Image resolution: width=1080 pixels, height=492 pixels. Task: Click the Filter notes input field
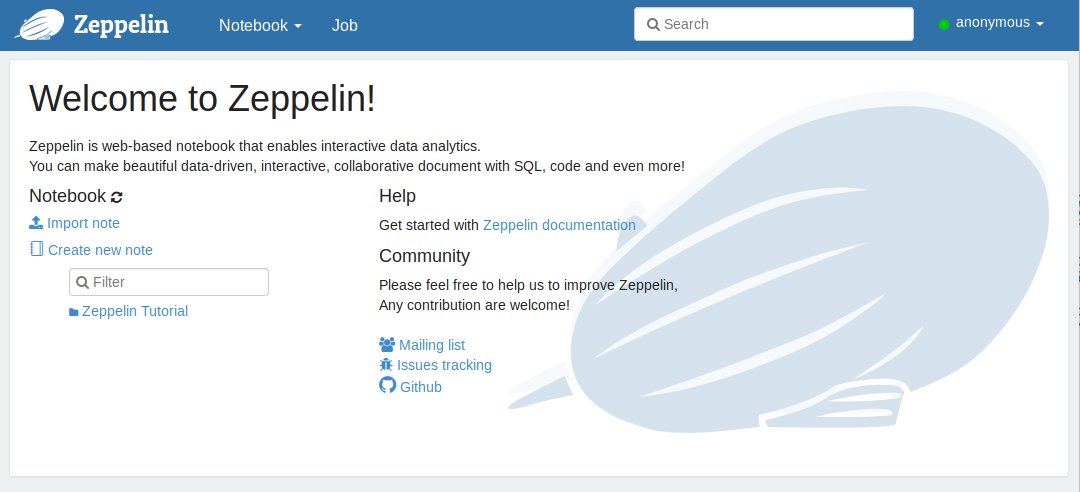(x=169, y=282)
